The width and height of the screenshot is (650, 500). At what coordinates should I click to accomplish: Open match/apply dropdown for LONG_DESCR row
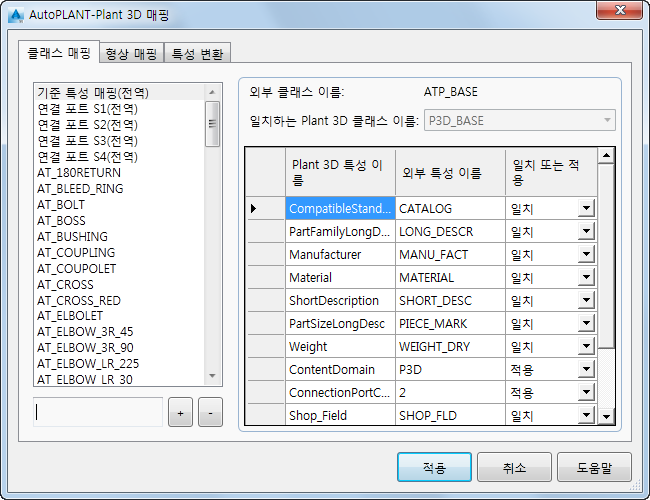point(586,231)
